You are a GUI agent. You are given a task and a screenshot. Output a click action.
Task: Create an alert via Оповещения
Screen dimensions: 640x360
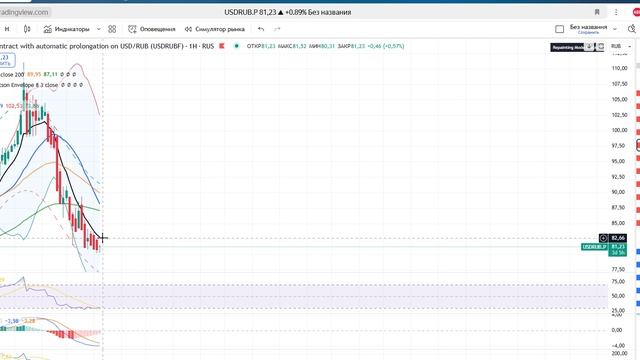pyautogui.click(x=151, y=29)
